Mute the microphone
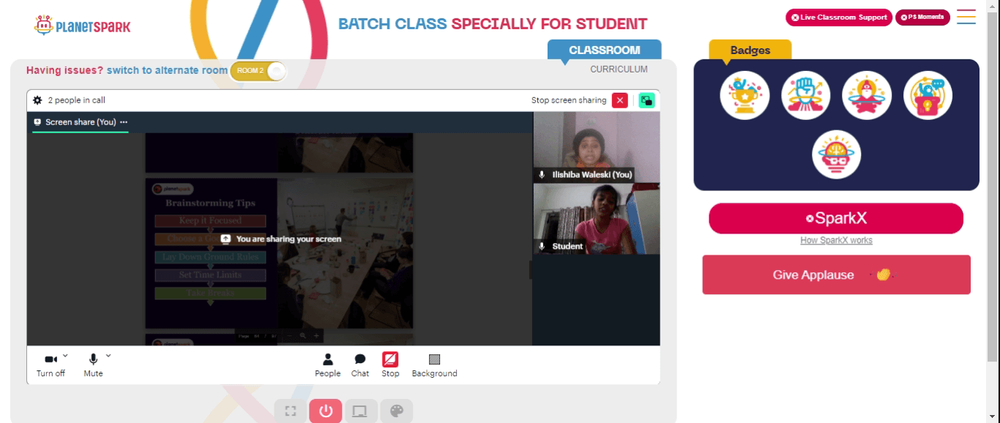The width and height of the screenshot is (1000, 423). click(93, 366)
